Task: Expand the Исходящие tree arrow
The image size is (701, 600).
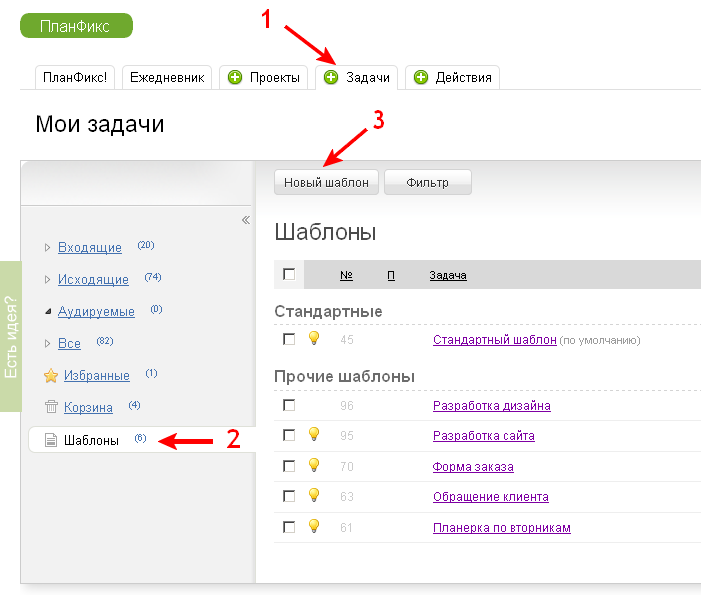Action: pos(48,279)
